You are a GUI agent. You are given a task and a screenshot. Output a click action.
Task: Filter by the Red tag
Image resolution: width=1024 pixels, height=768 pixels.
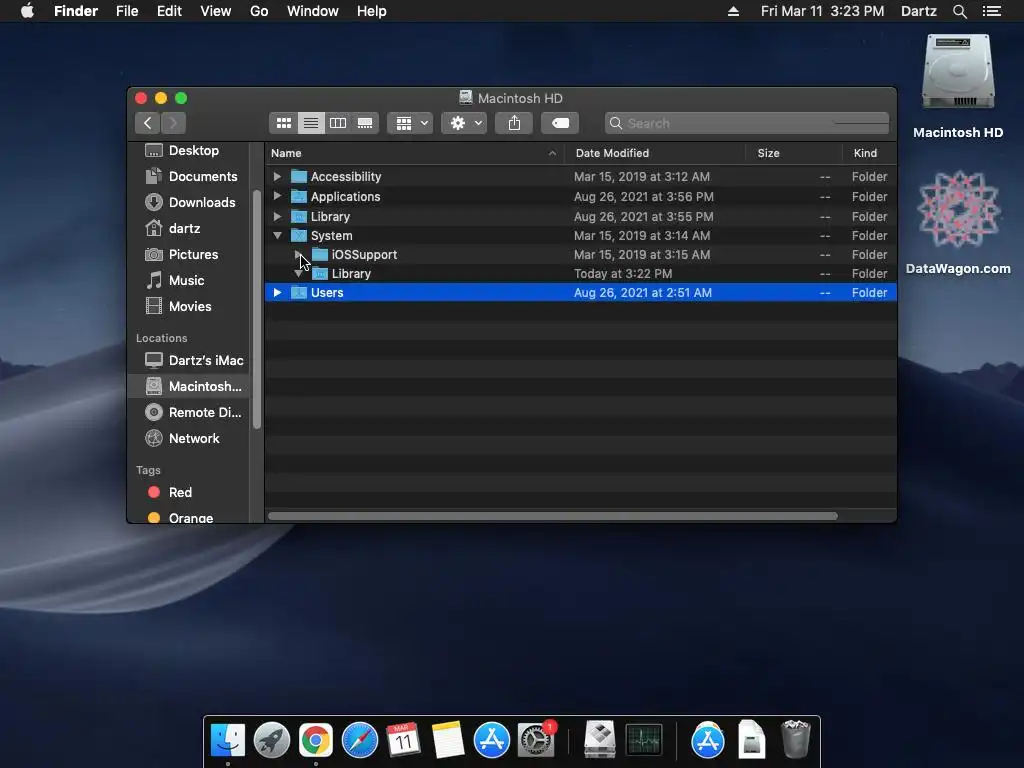(189, 492)
